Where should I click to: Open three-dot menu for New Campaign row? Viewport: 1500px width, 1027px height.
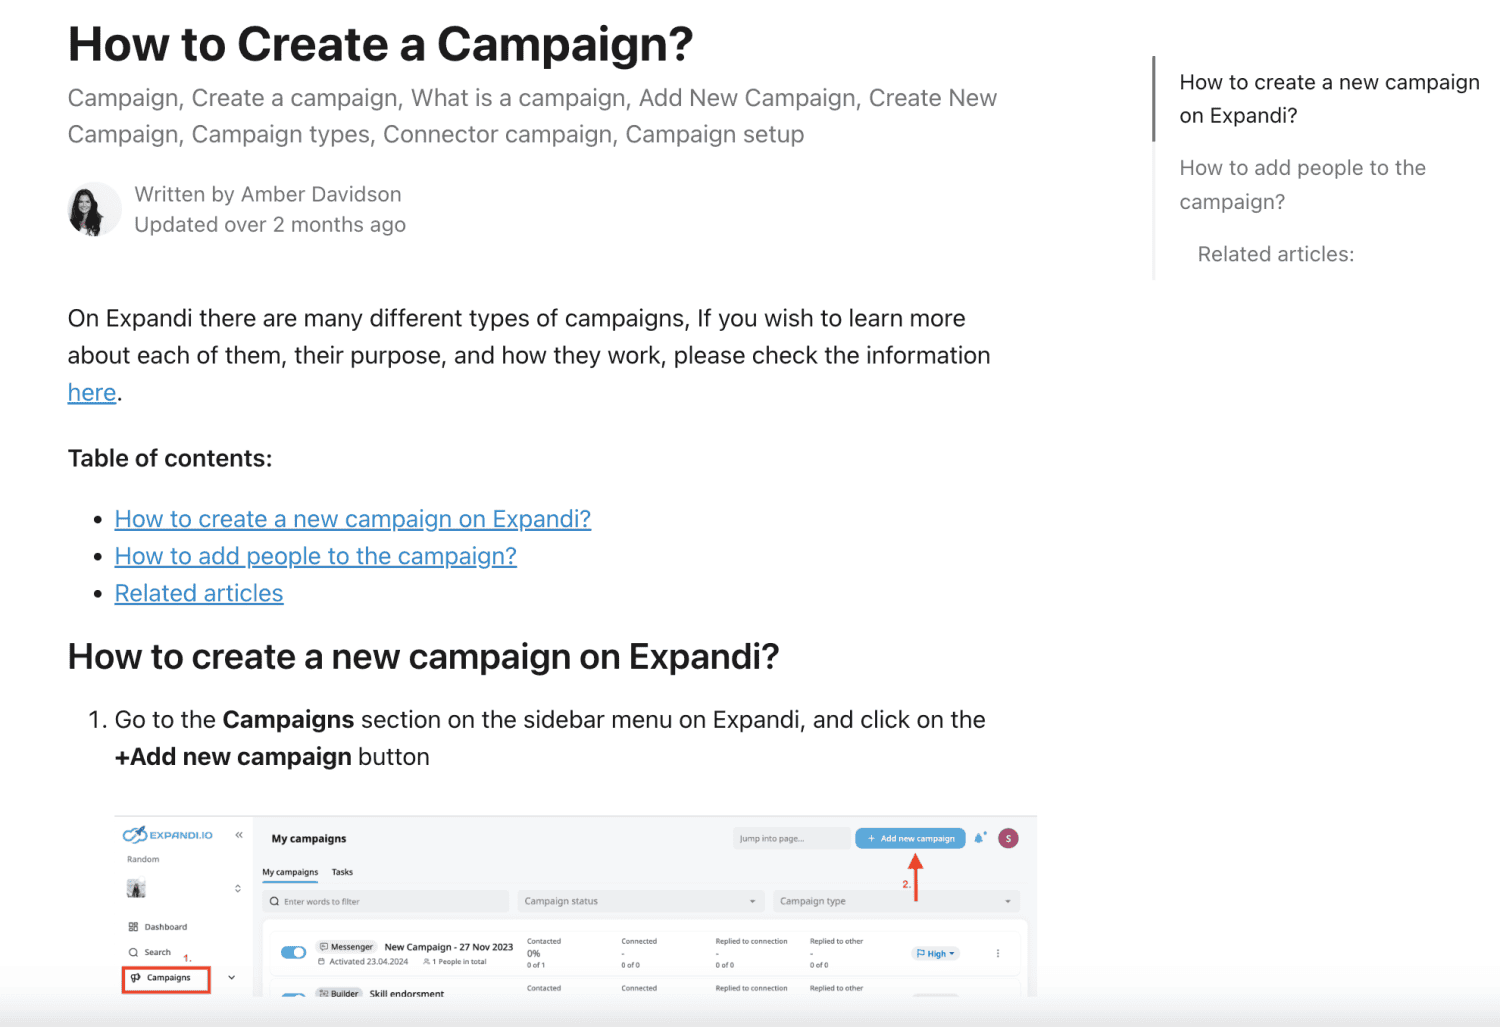[x=998, y=953]
